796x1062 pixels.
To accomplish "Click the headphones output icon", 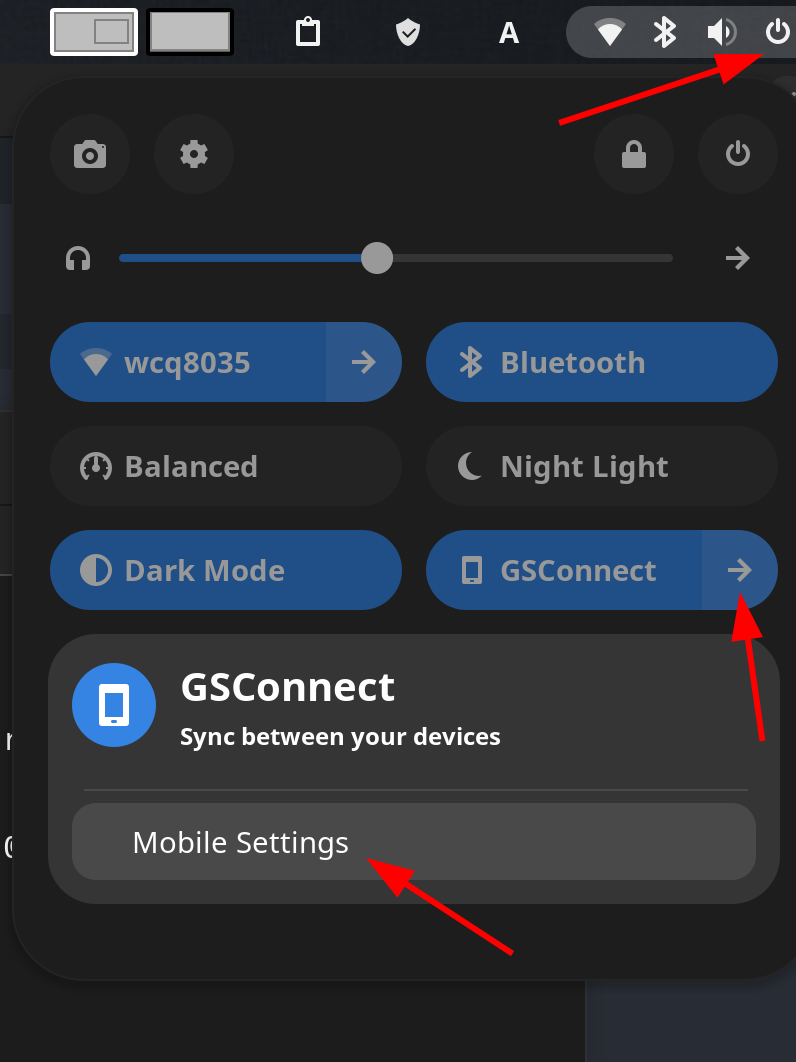I will 78,258.
